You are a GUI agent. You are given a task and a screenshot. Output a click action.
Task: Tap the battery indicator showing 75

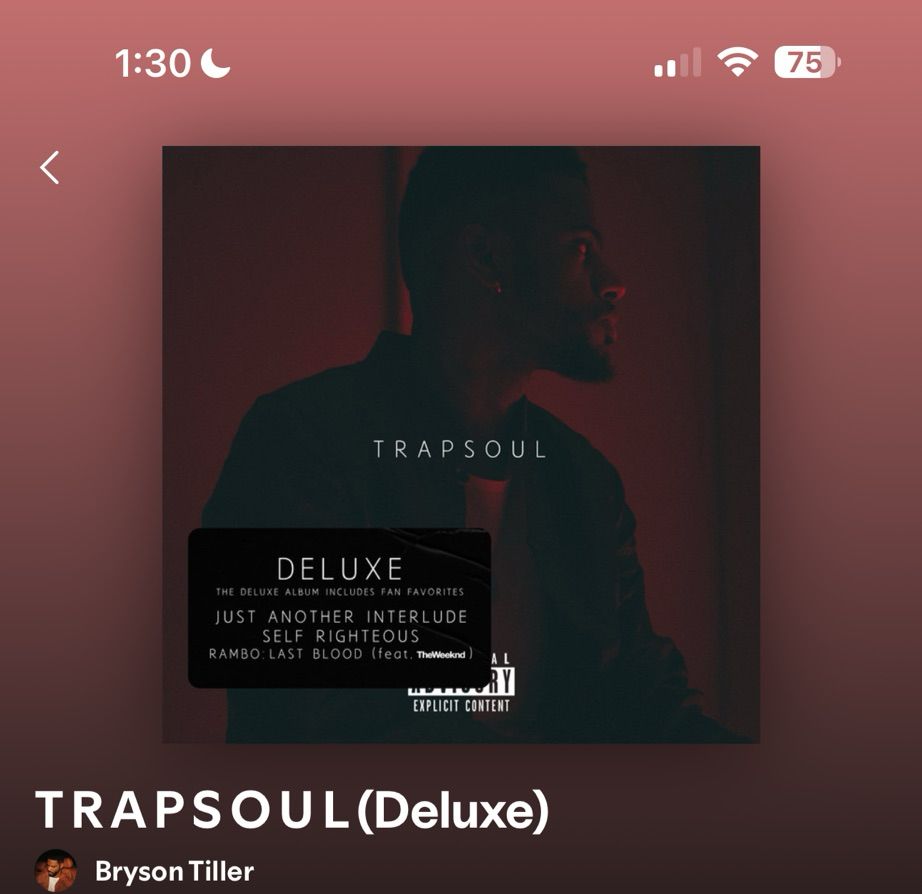807,62
